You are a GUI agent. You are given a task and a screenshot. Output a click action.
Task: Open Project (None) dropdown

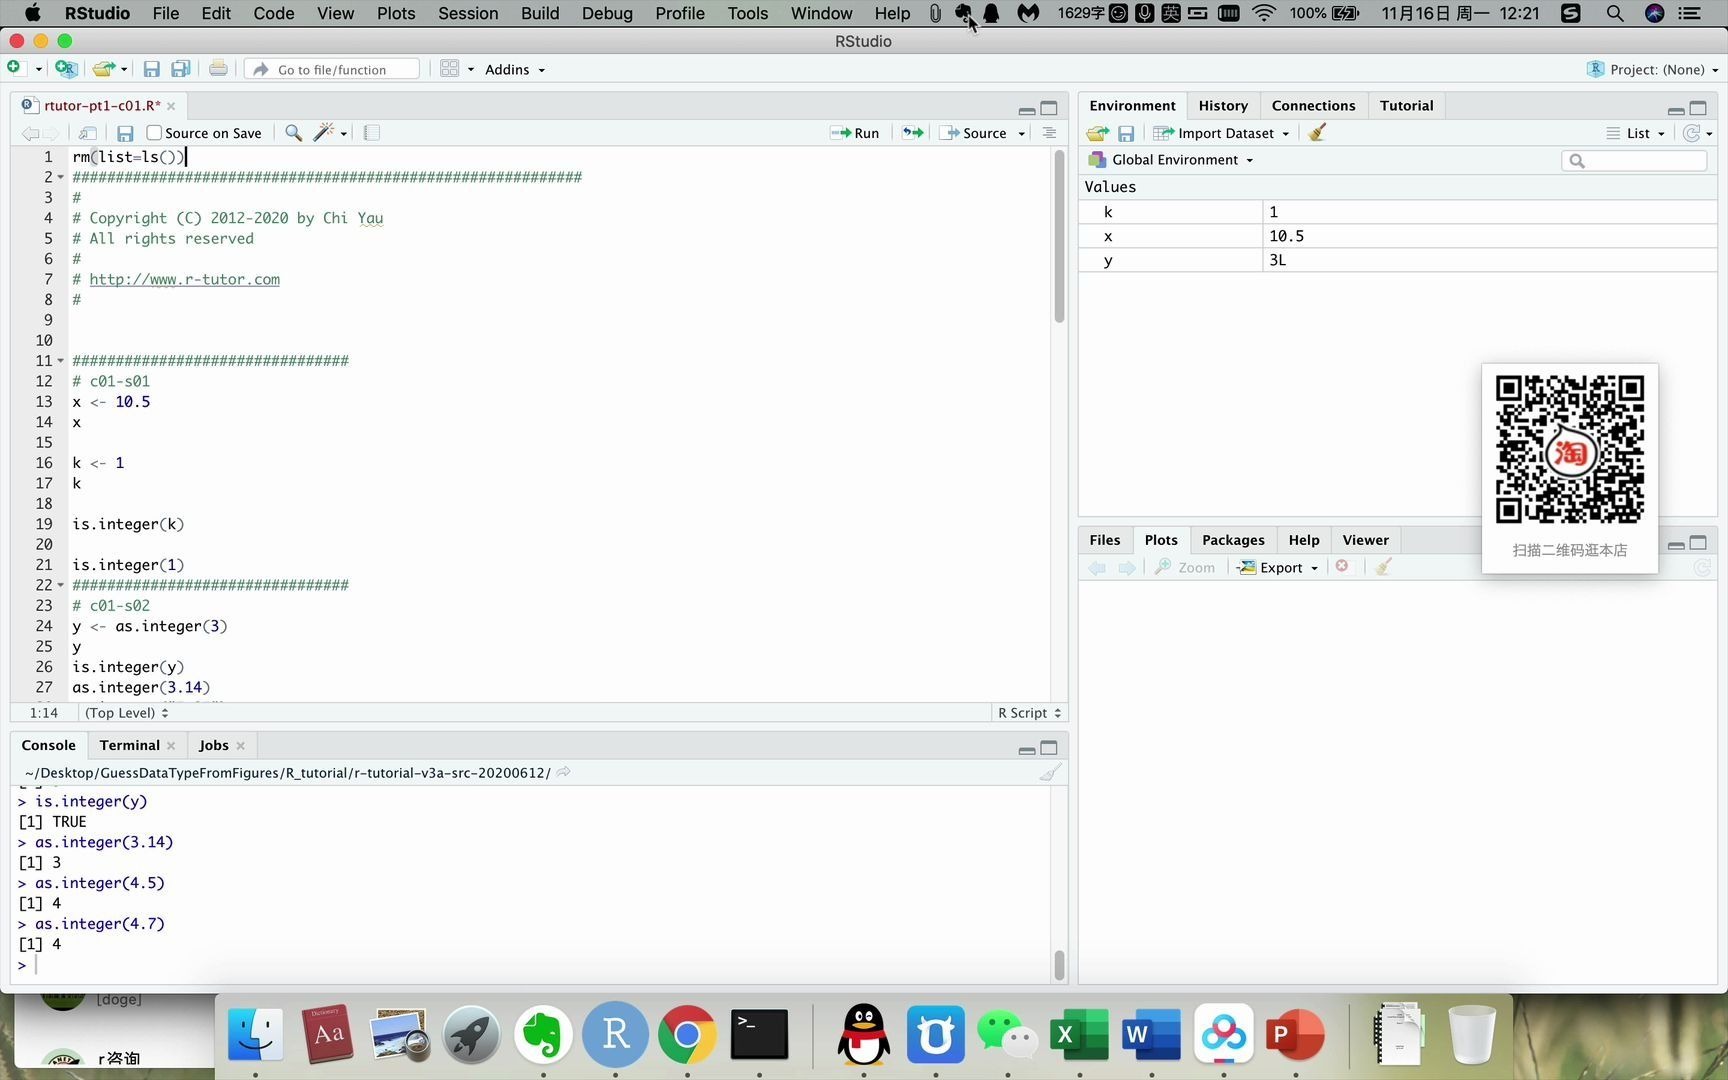pos(1652,69)
